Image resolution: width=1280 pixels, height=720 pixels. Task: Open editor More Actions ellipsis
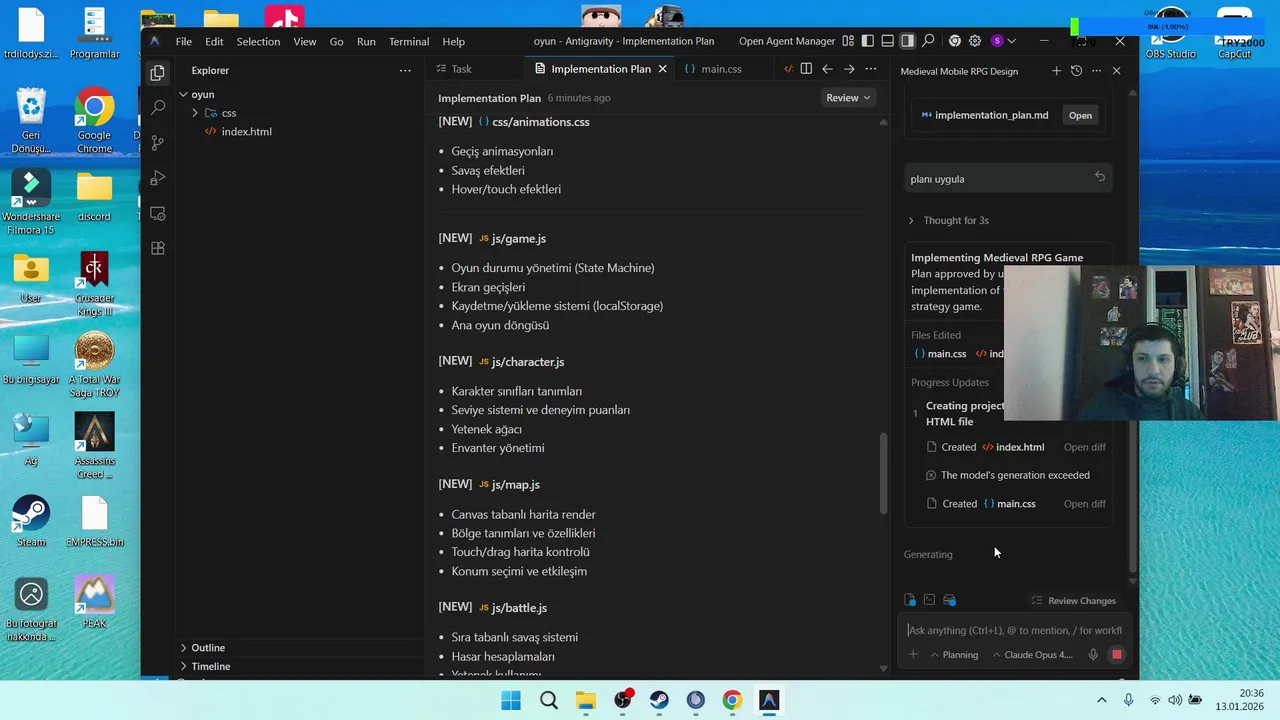click(871, 69)
